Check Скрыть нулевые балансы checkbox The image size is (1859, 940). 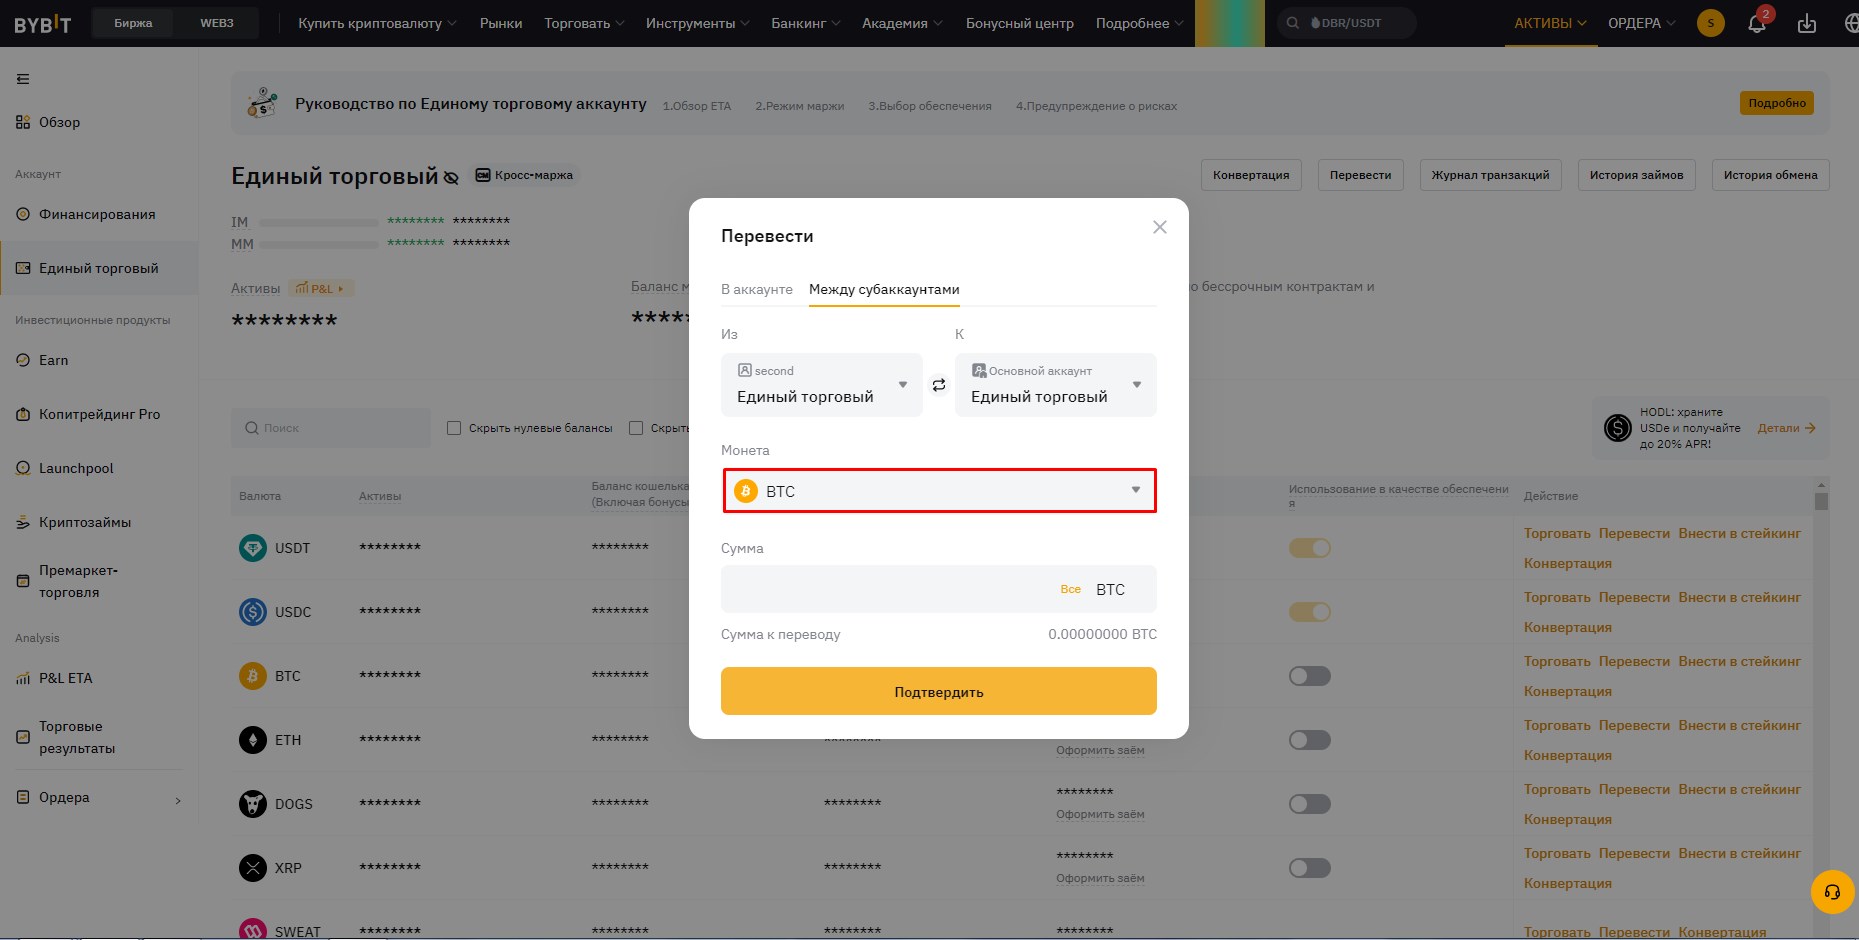pos(454,428)
